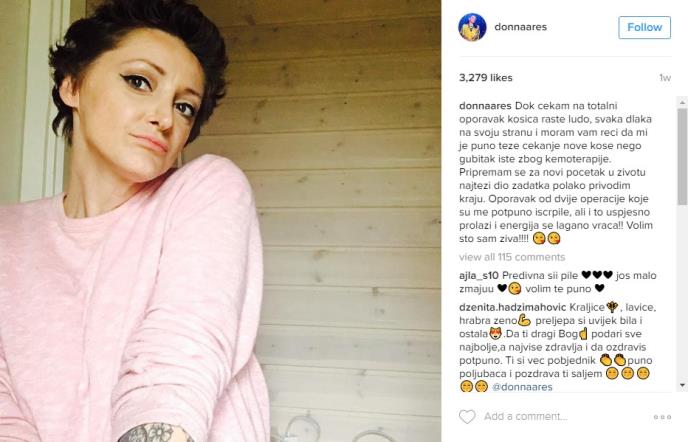The height and width of the screenshot is (442, 688).
Task: Open the three-dot more options menu
Action: (x=662, y=417)
